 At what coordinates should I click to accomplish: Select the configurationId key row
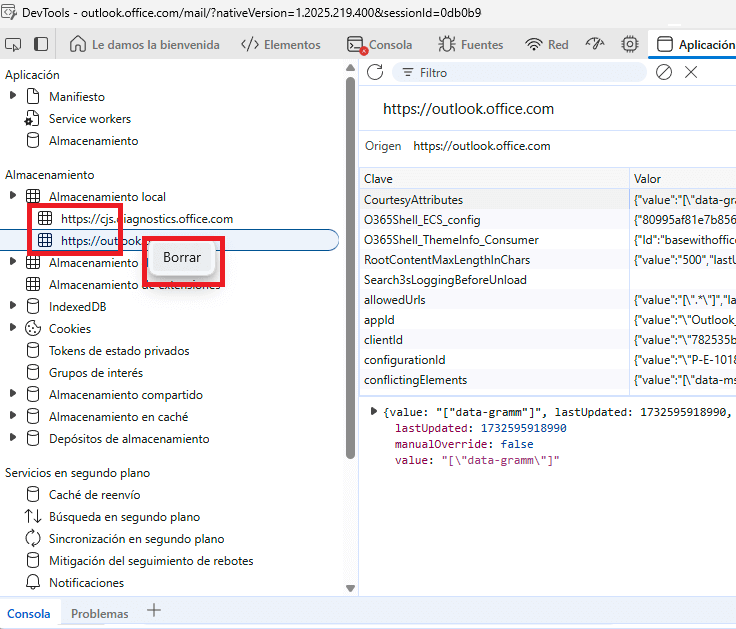pos(494,360)
